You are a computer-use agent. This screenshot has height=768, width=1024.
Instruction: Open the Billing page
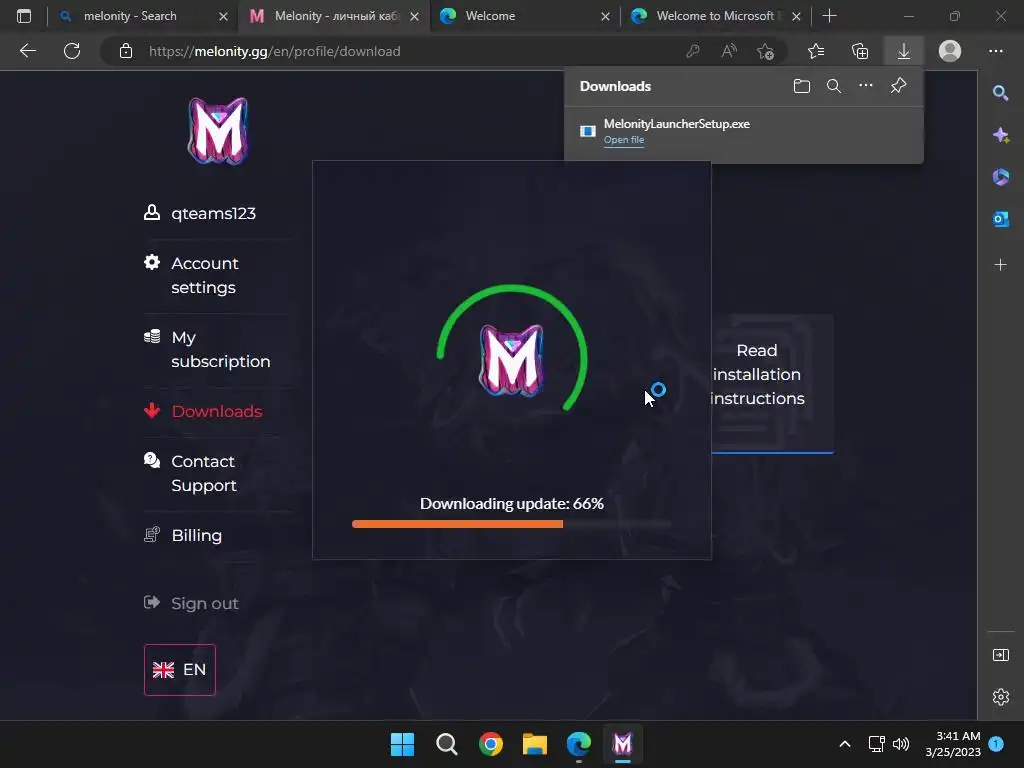click(x=183, y=535)
